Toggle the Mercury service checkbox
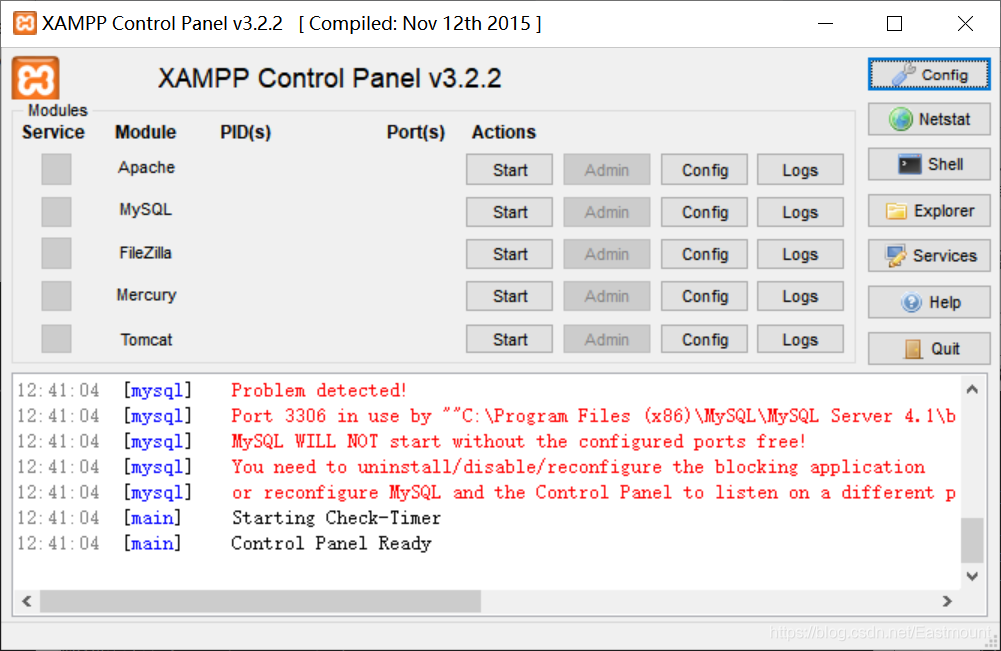The image size is (1001, 651). (56, 296)
